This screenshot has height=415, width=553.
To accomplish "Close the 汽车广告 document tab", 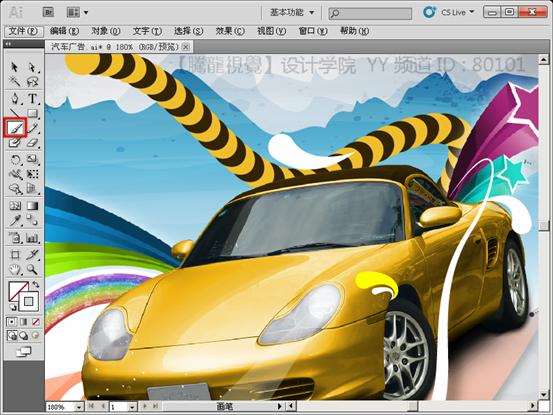I will [186, 47].
